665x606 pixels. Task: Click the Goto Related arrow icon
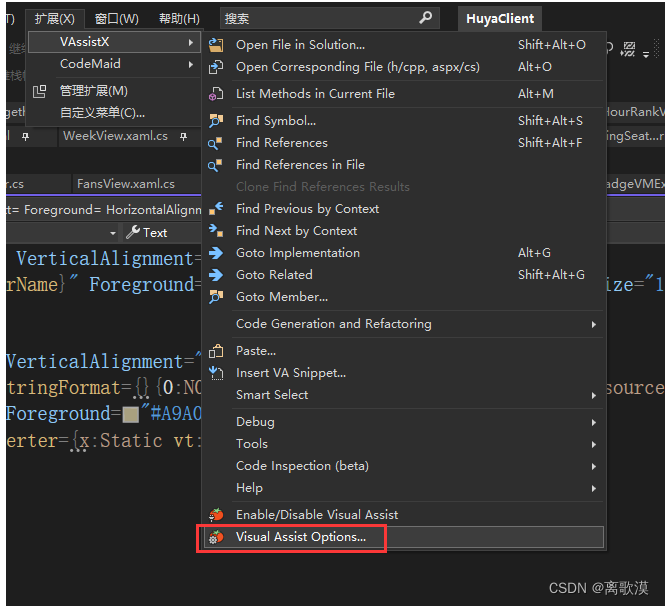[x=216, y=275]
